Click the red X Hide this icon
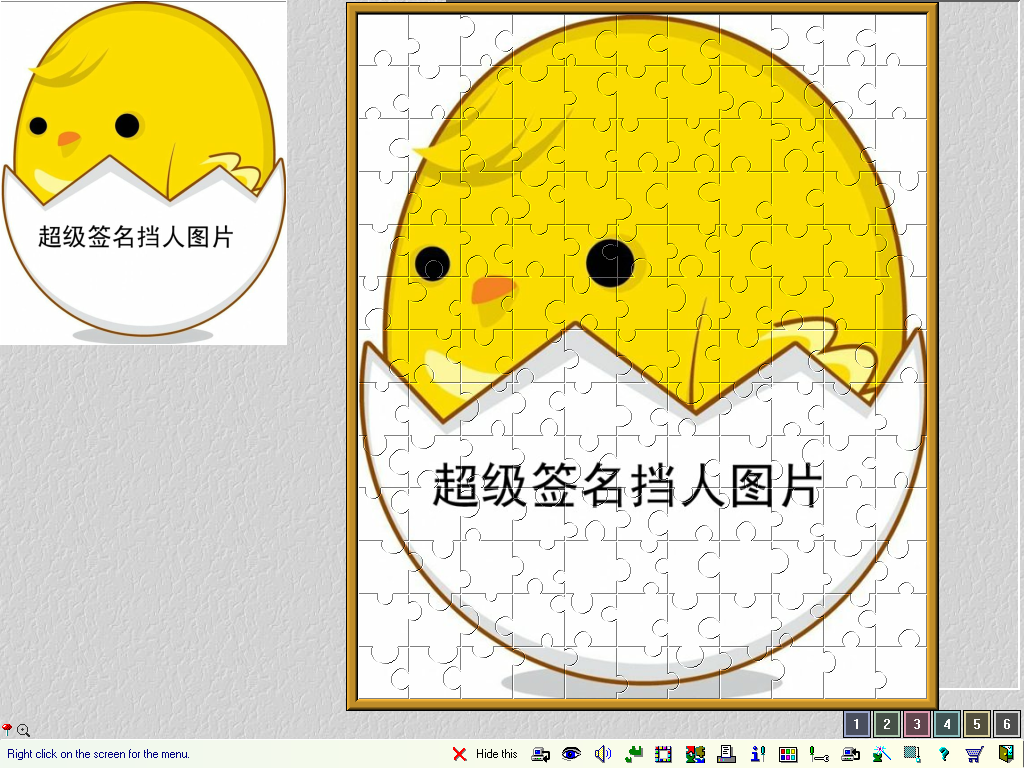Image resolution: width=1024 pixels, height=768 pixels. click(460, 754)
